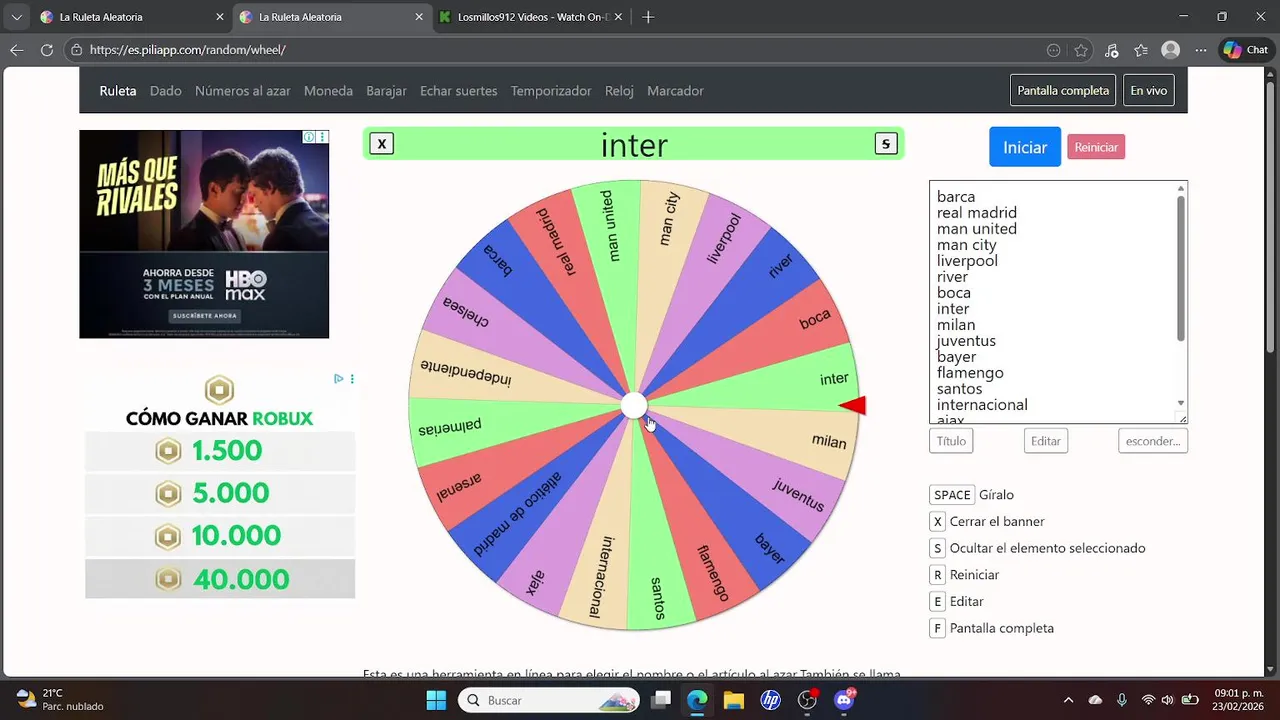Open the Moneda page

tap(328, 90)
